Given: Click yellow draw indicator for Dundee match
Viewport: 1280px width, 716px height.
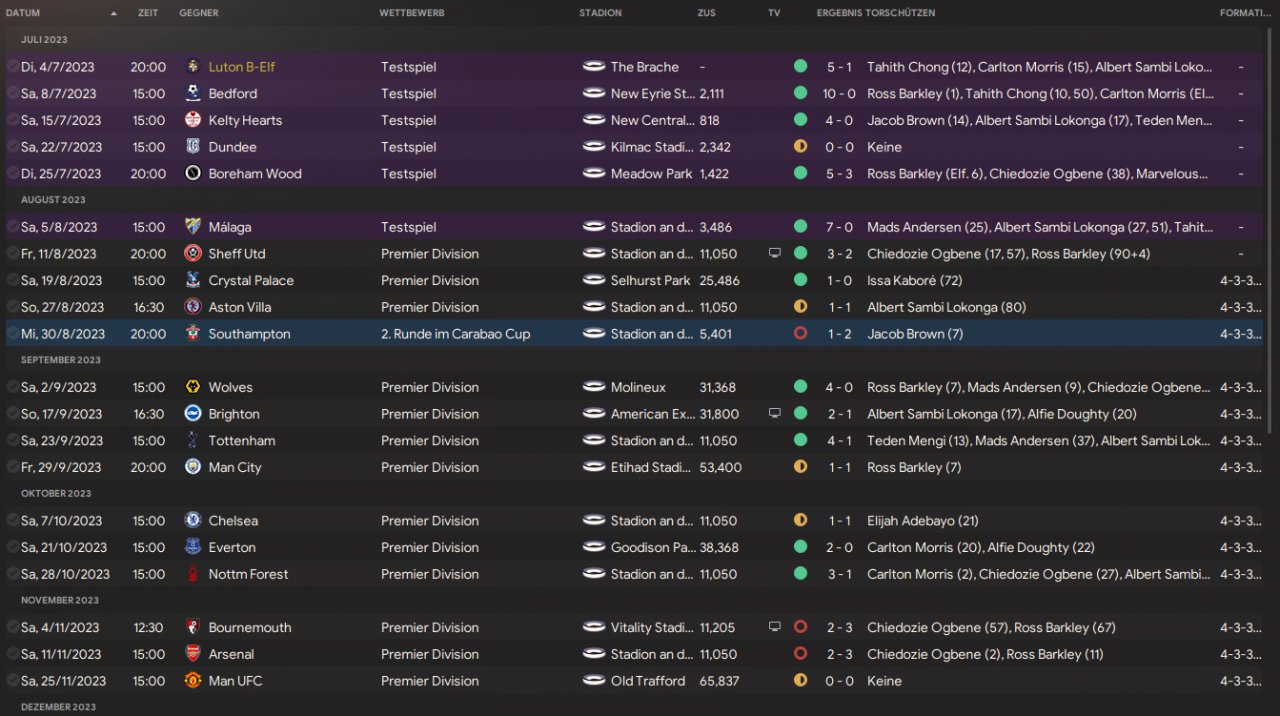Looking at the screenshot, I should pos(800,147).
